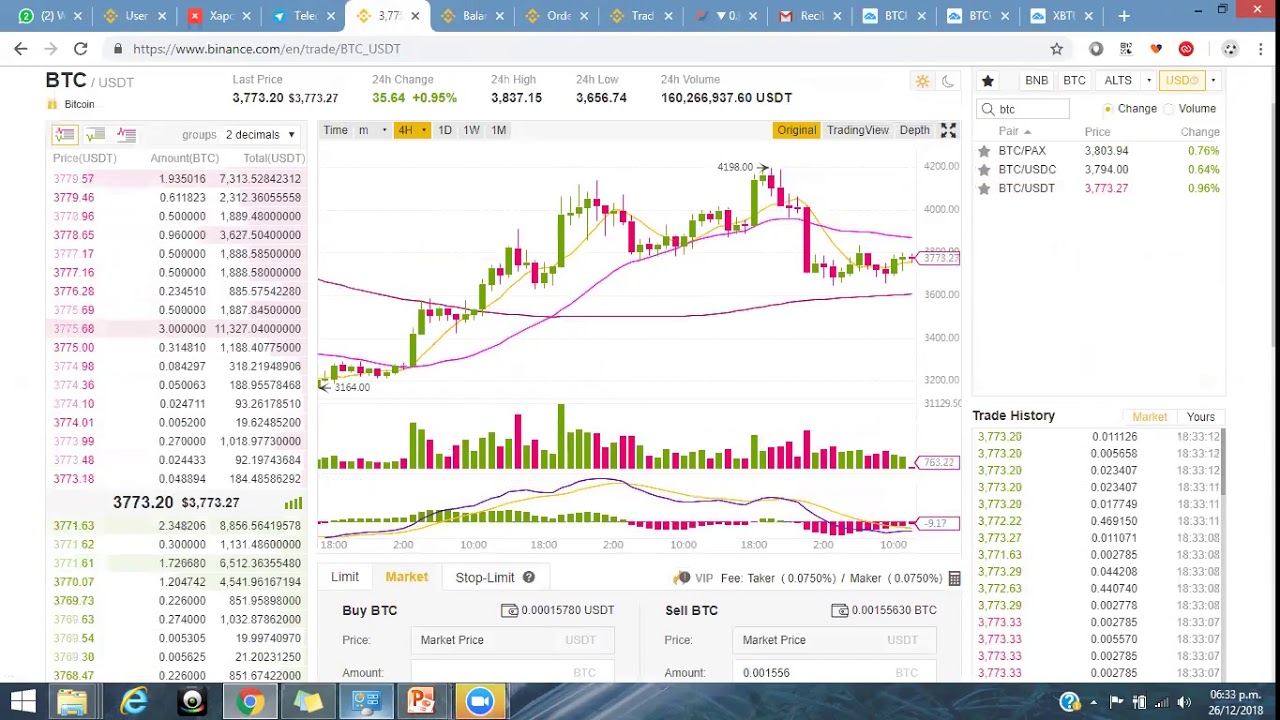Open favorites star filter in market list

click(x=987, y=80)
